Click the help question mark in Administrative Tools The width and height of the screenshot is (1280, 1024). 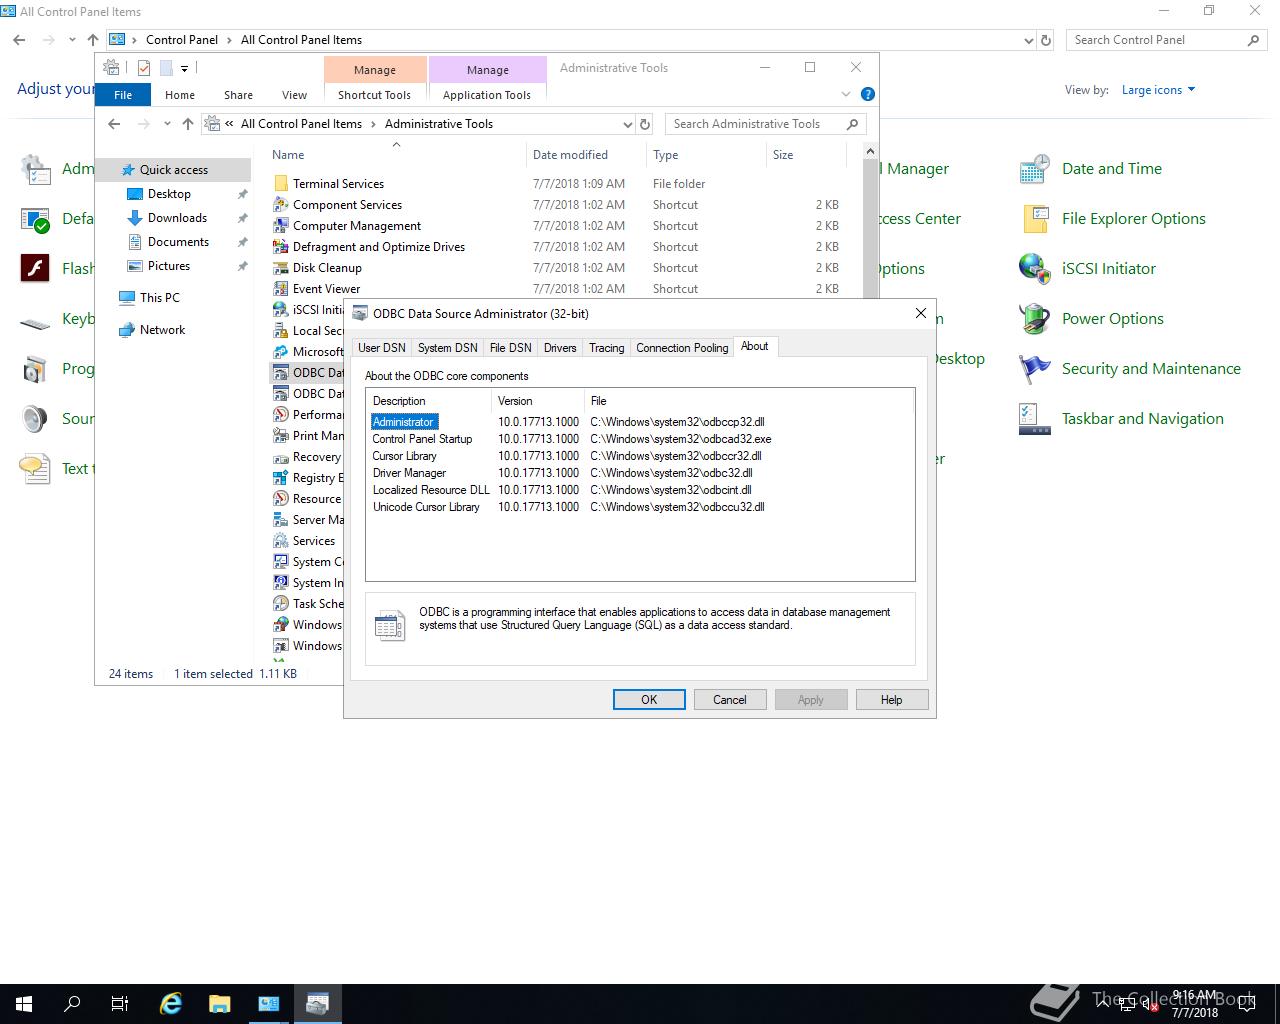[868, 94]
